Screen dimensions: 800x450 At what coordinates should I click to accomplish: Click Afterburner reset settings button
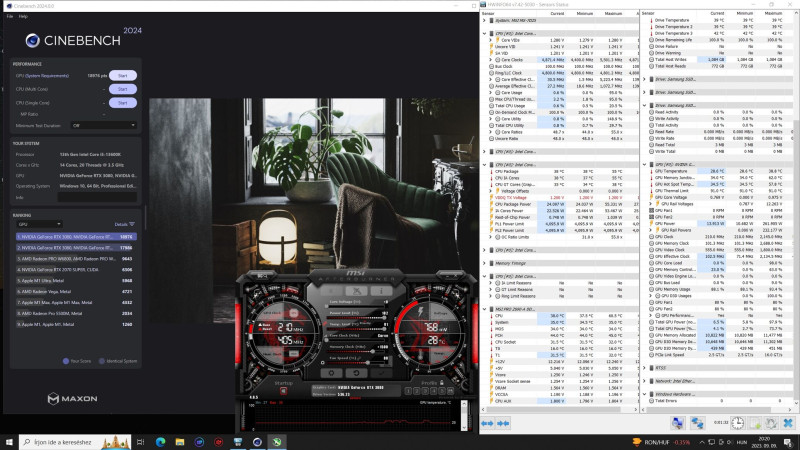click(356, 373)
